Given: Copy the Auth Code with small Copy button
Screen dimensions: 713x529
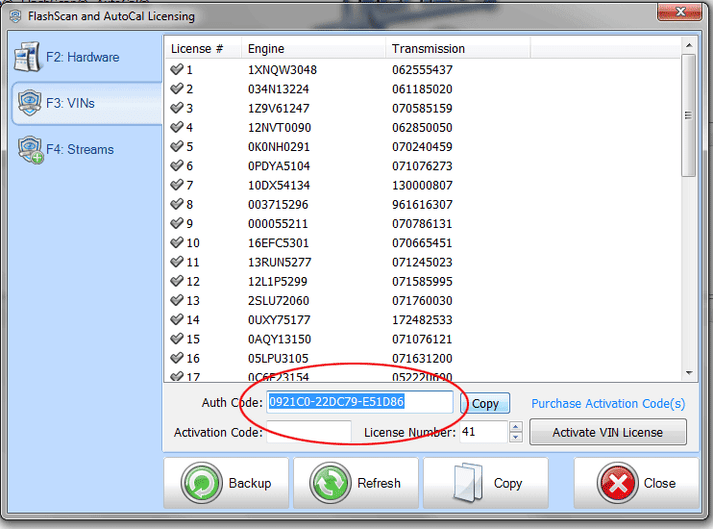Looking at the screenshot, I should (485, 404).
